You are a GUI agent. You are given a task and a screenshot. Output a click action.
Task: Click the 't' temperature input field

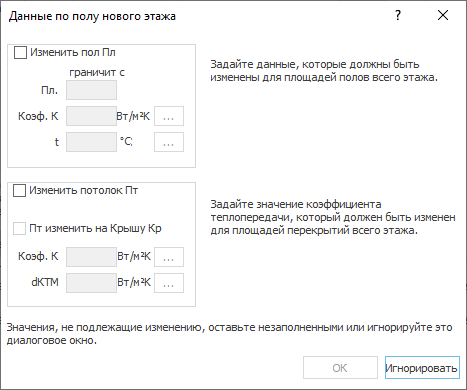point(91,142)
